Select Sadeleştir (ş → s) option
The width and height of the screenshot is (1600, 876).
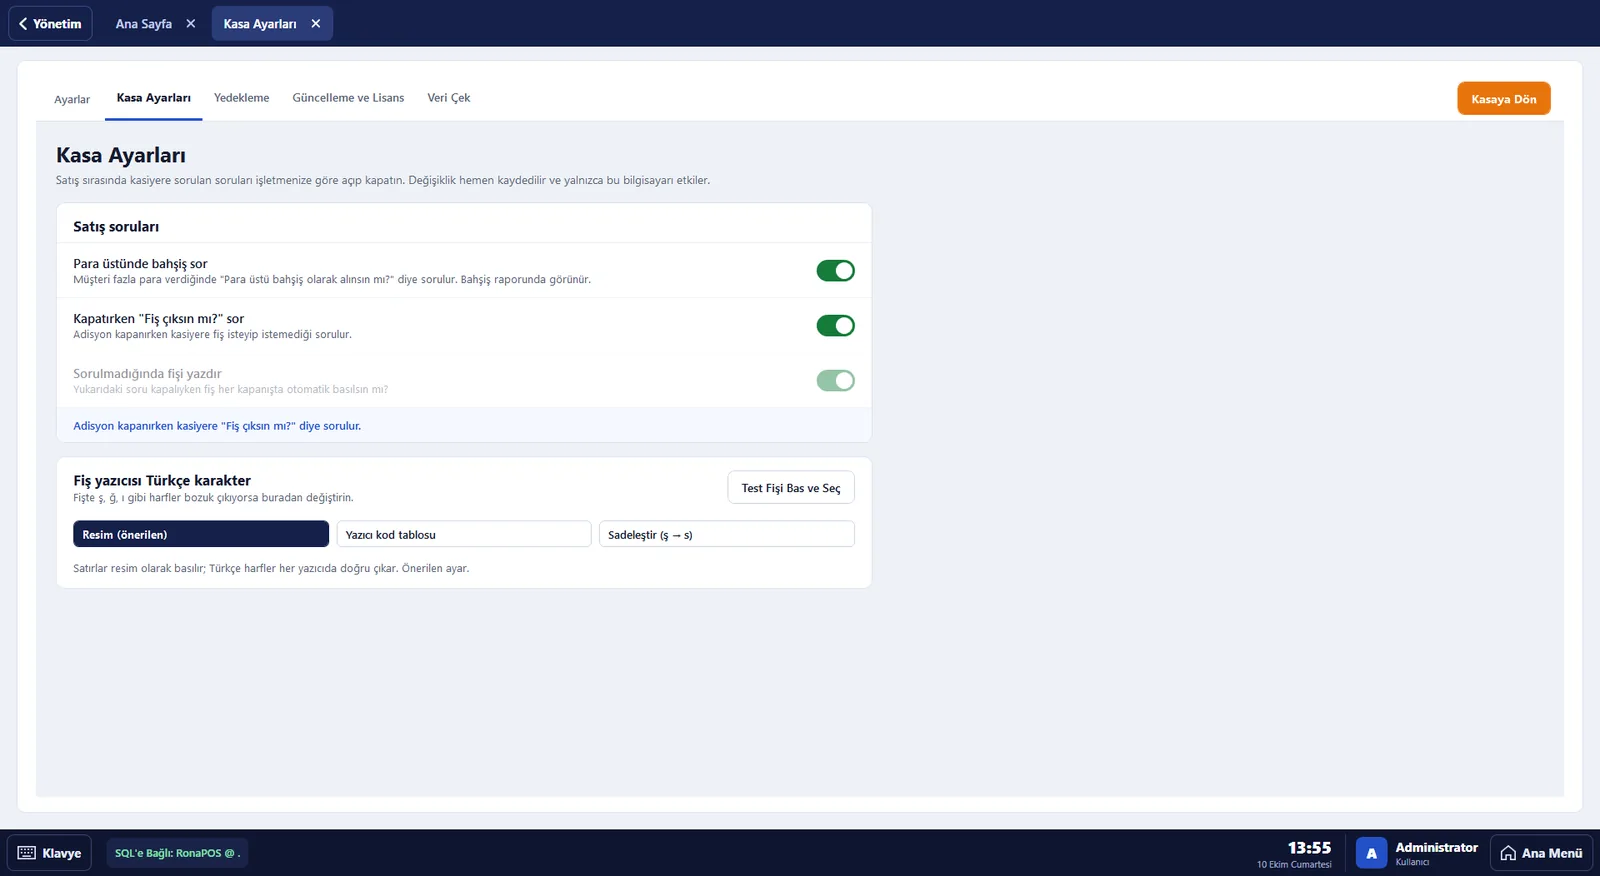[x=727, y=534]
